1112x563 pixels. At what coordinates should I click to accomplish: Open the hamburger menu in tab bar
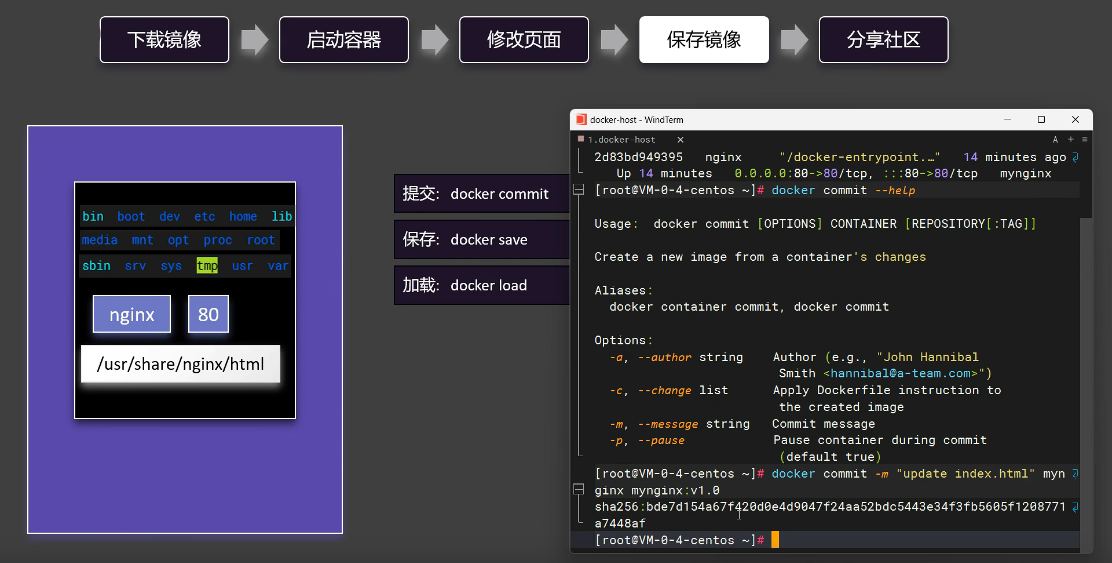coord(1083,140)
